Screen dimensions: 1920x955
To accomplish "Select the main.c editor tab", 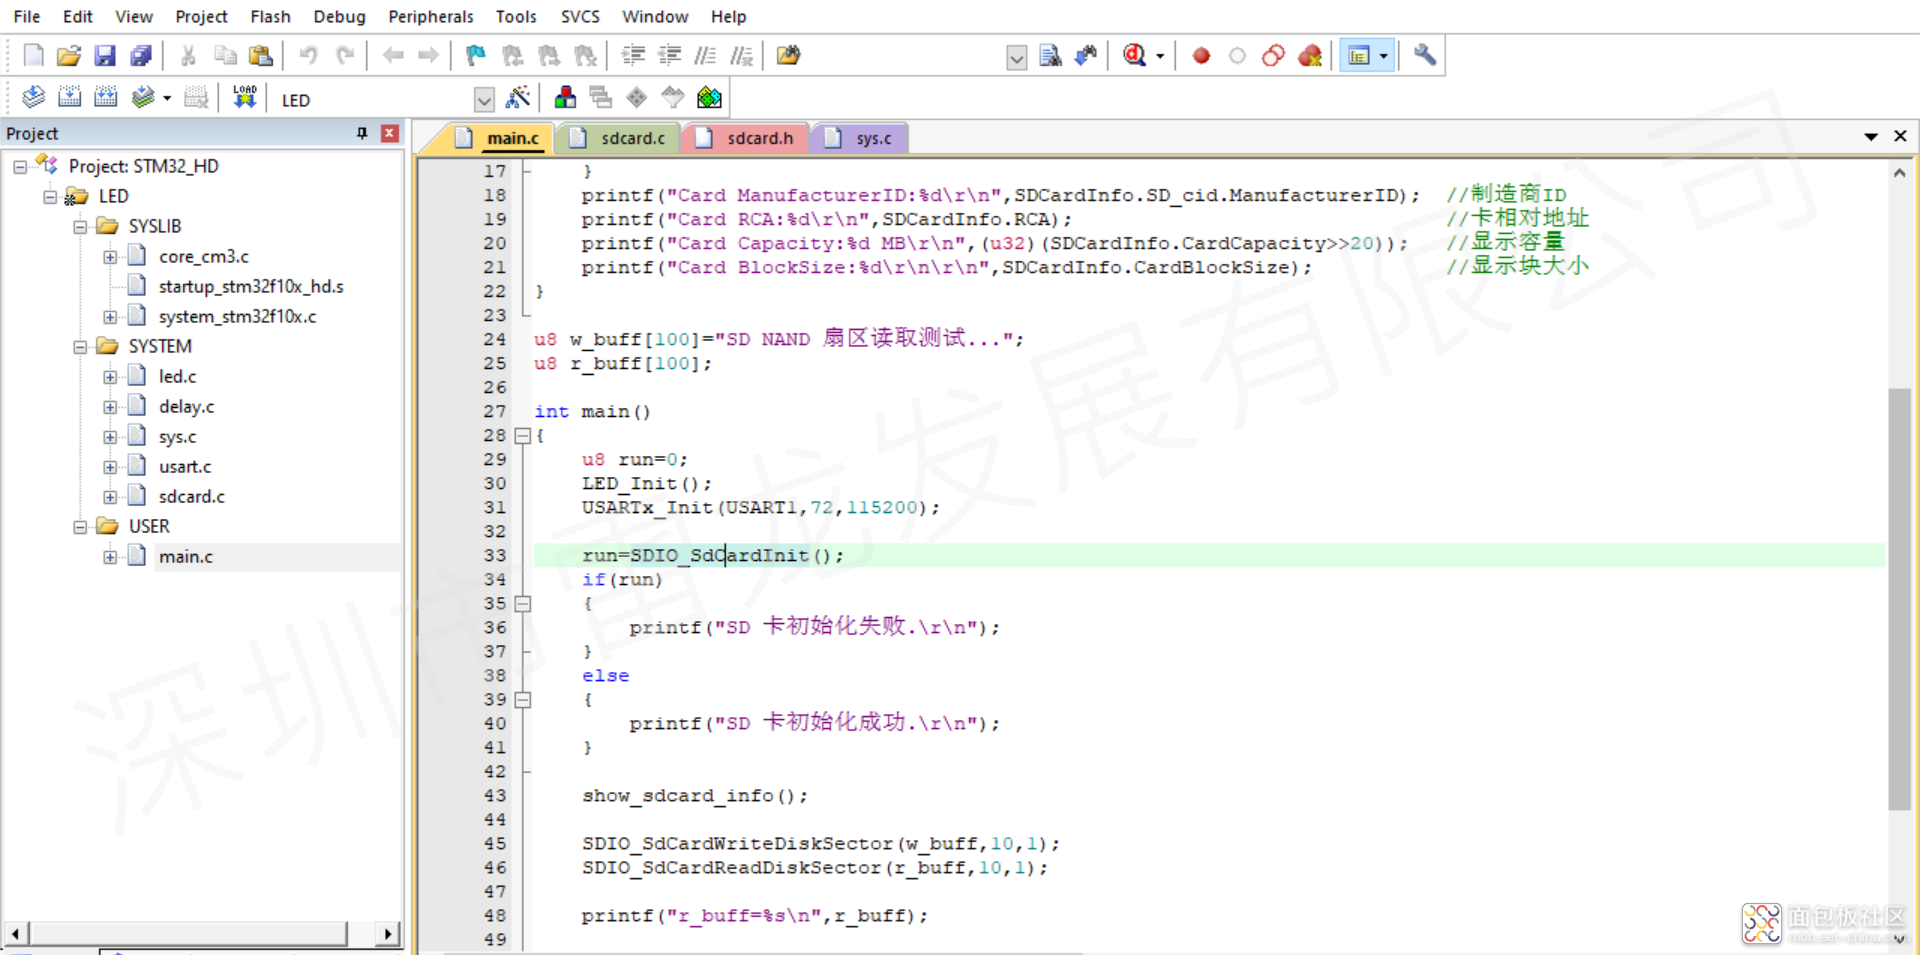I will pyautogui.click(x=500, y=138).
